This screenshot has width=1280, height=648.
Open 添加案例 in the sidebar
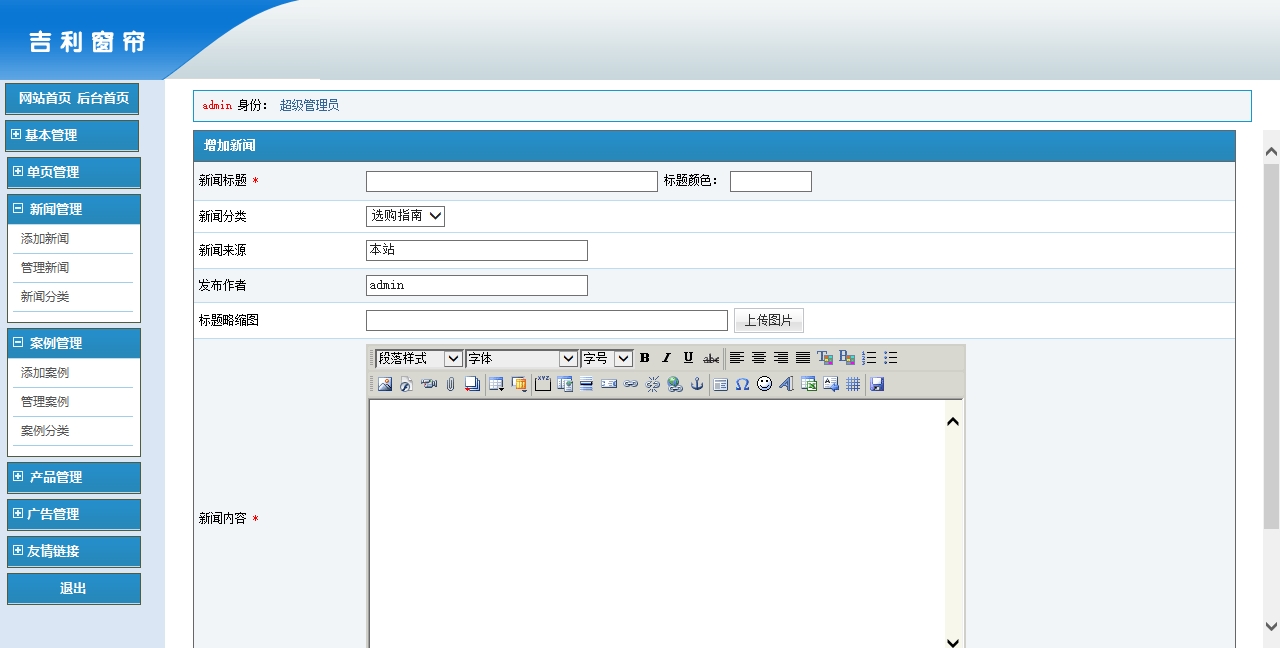[x=45, y=373]
